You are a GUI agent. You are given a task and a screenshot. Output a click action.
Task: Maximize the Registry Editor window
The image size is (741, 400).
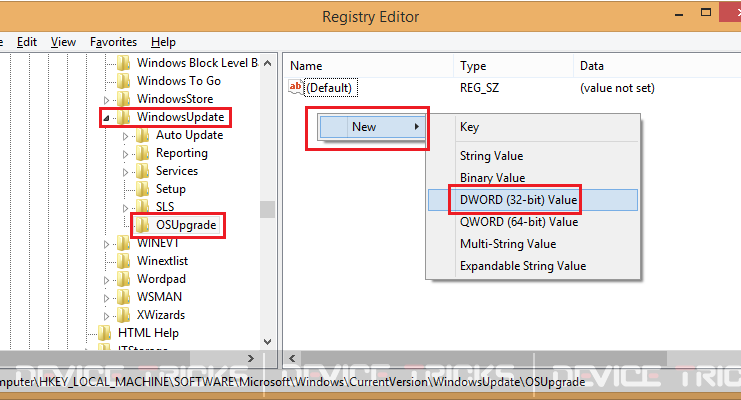(706, 13)
